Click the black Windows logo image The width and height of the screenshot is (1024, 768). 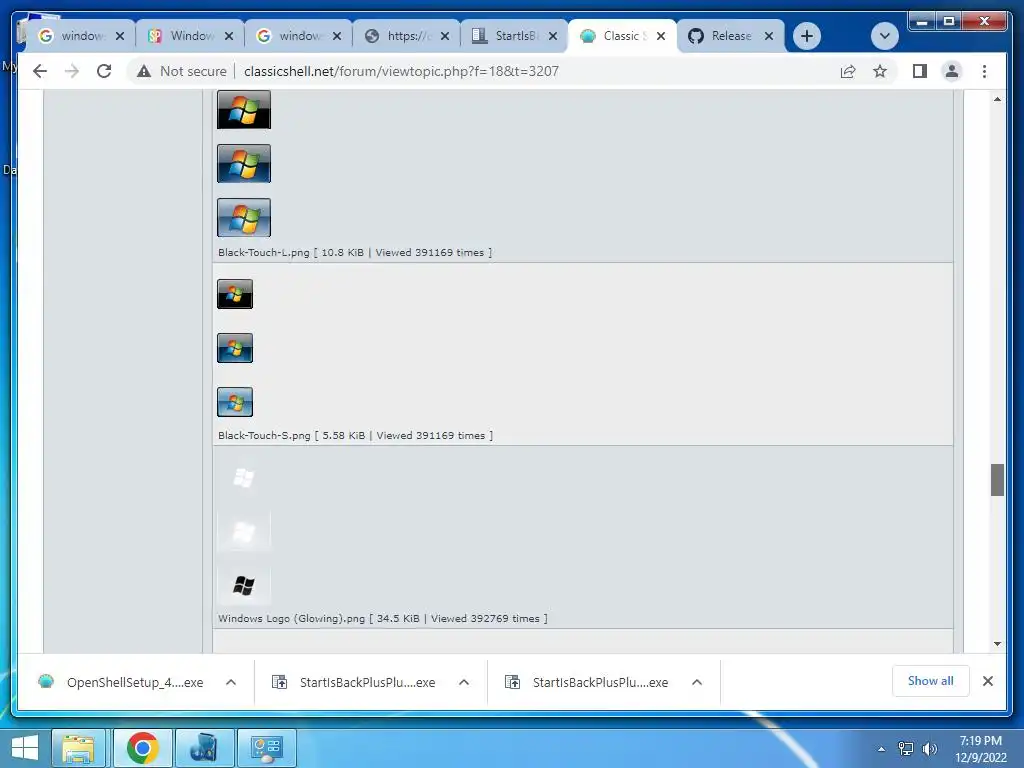[x=244, y=586]
